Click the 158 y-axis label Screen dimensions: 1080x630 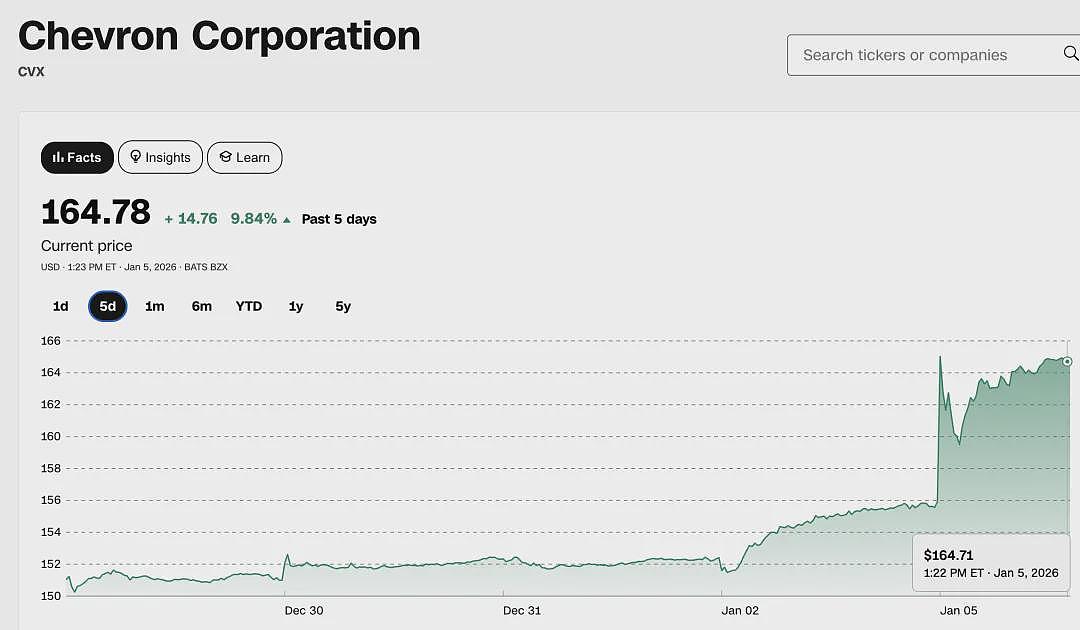[51, 468]
